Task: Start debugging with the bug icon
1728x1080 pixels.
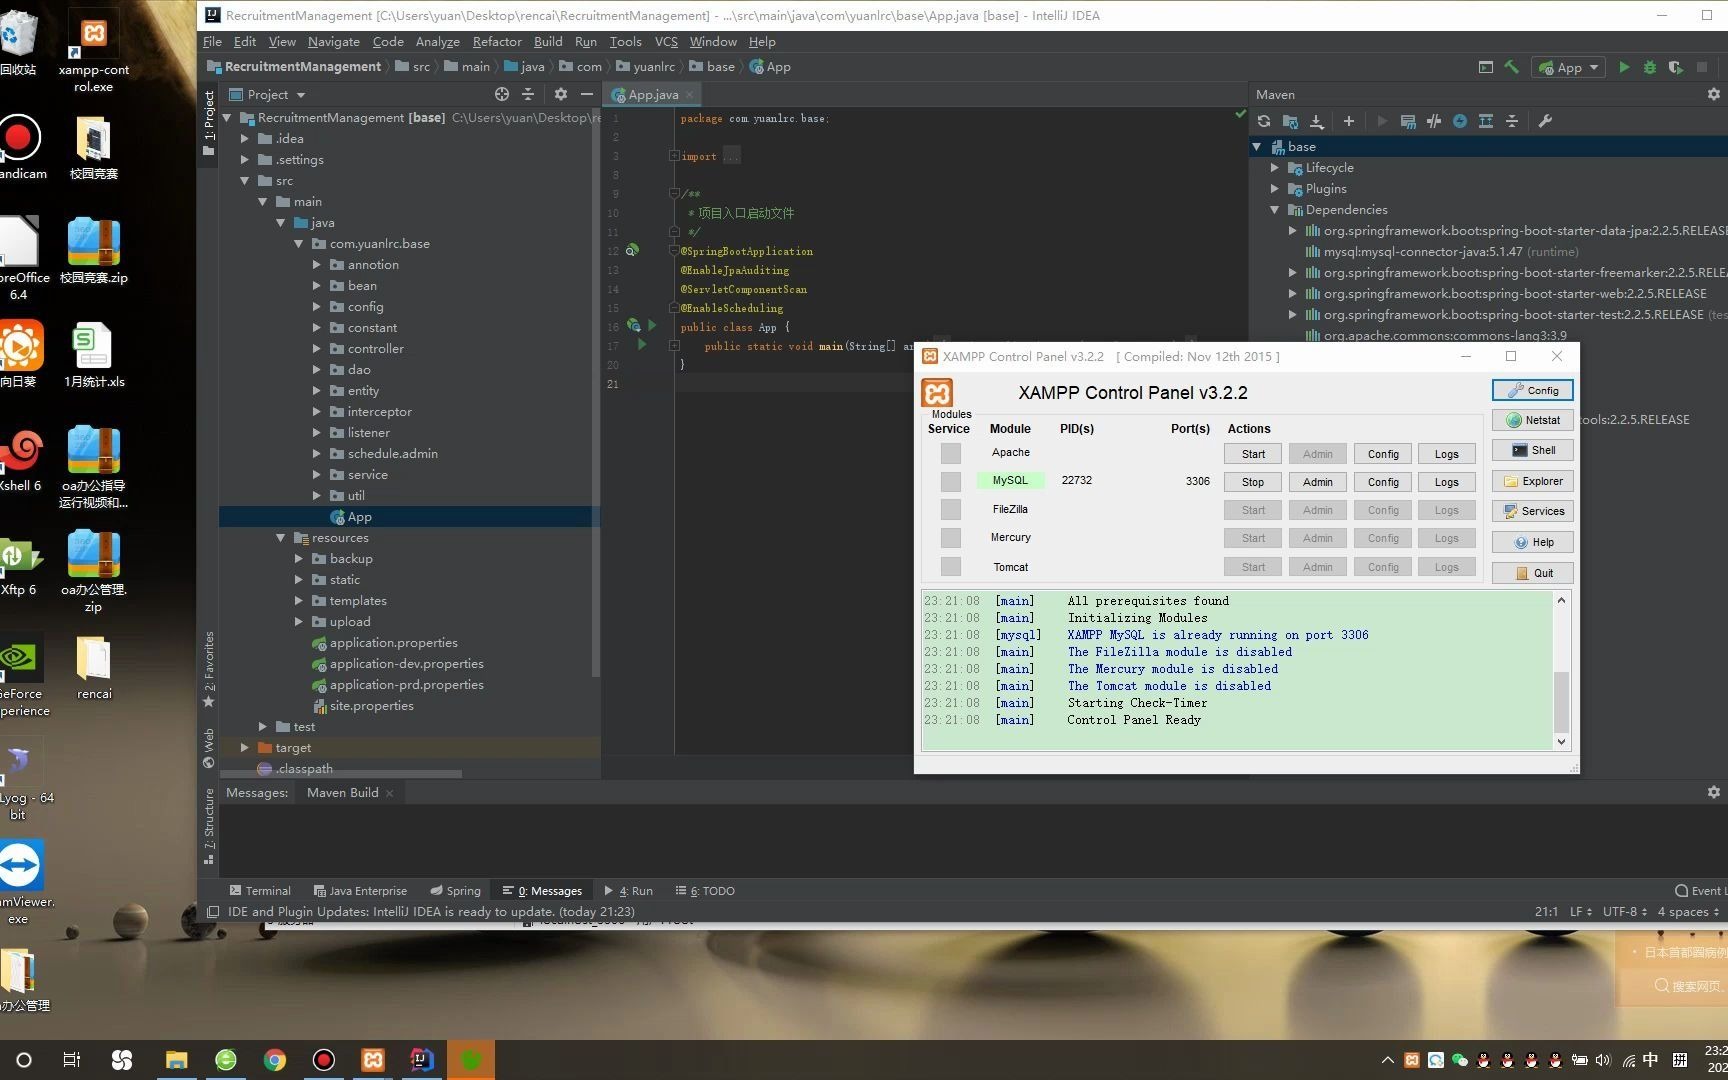Action: (1650, 67)
